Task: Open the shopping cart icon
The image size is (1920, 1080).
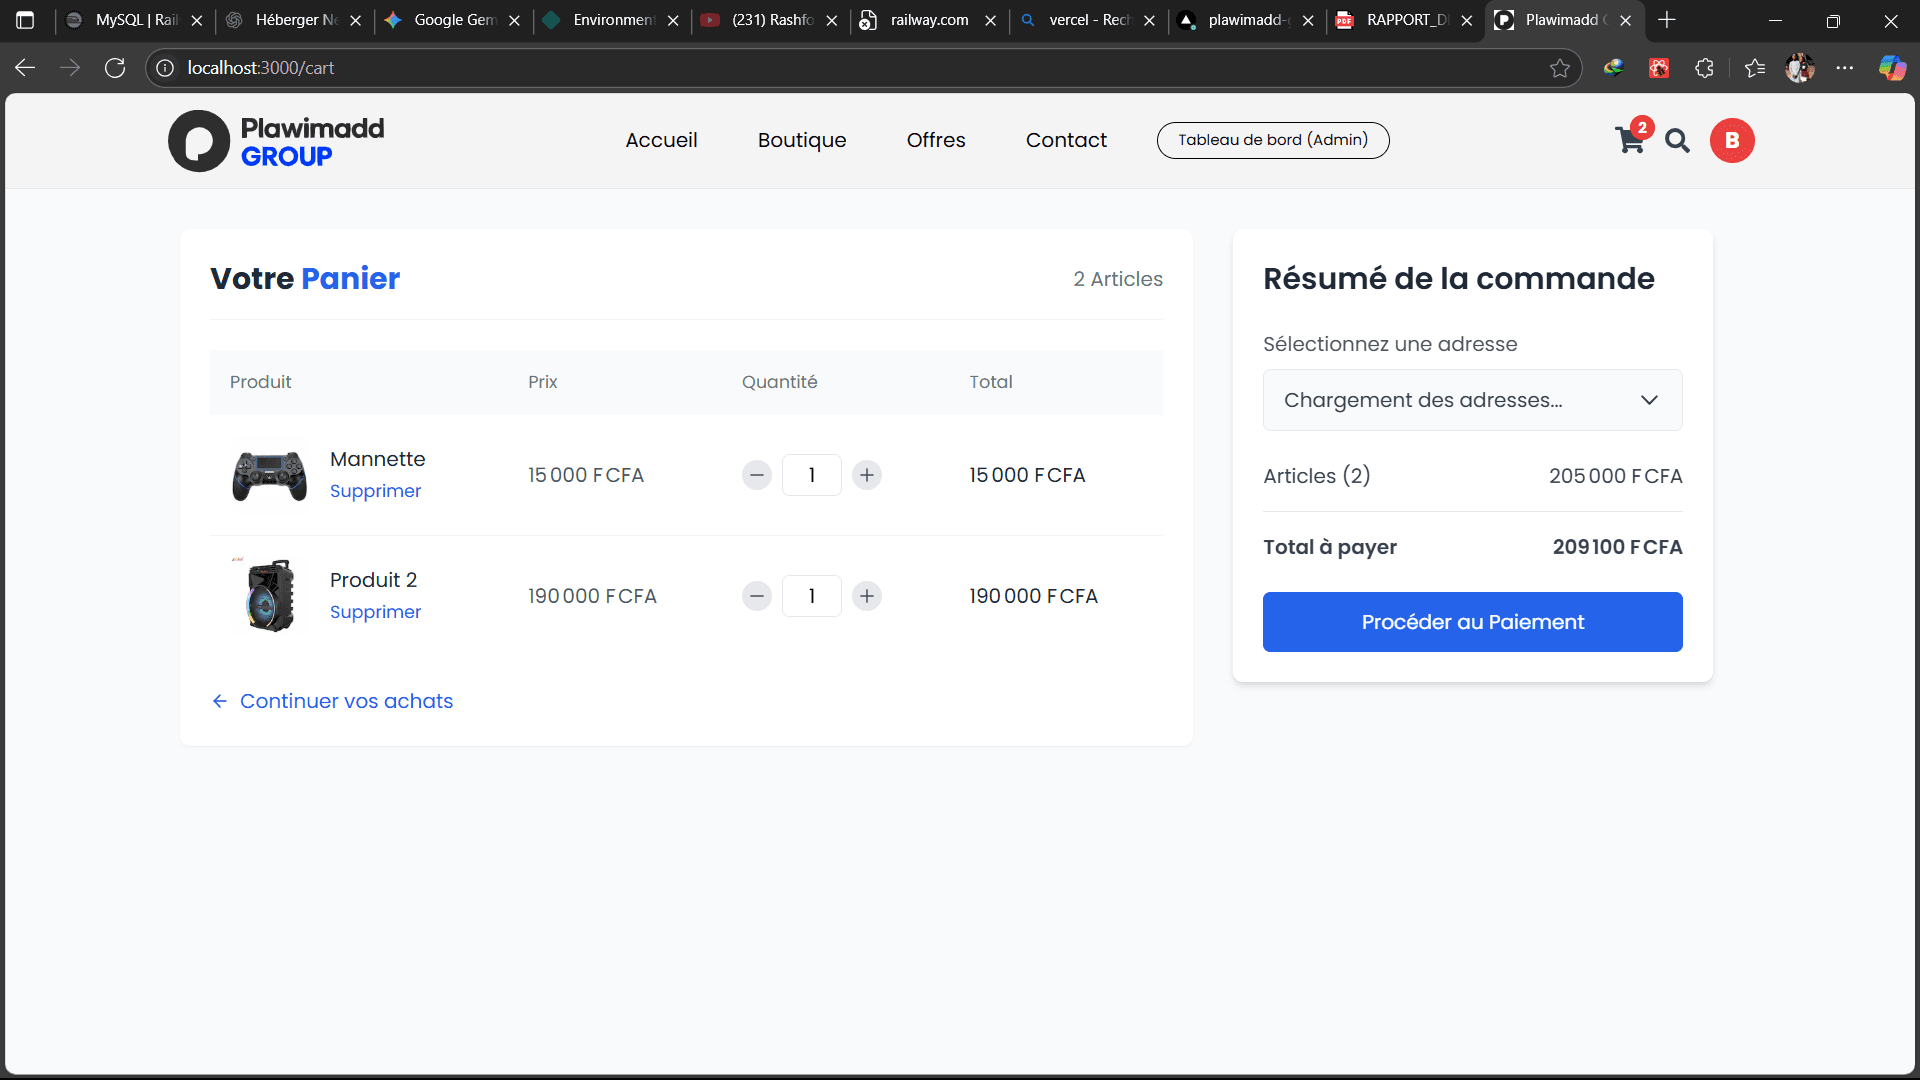Action: point(1629,141)
